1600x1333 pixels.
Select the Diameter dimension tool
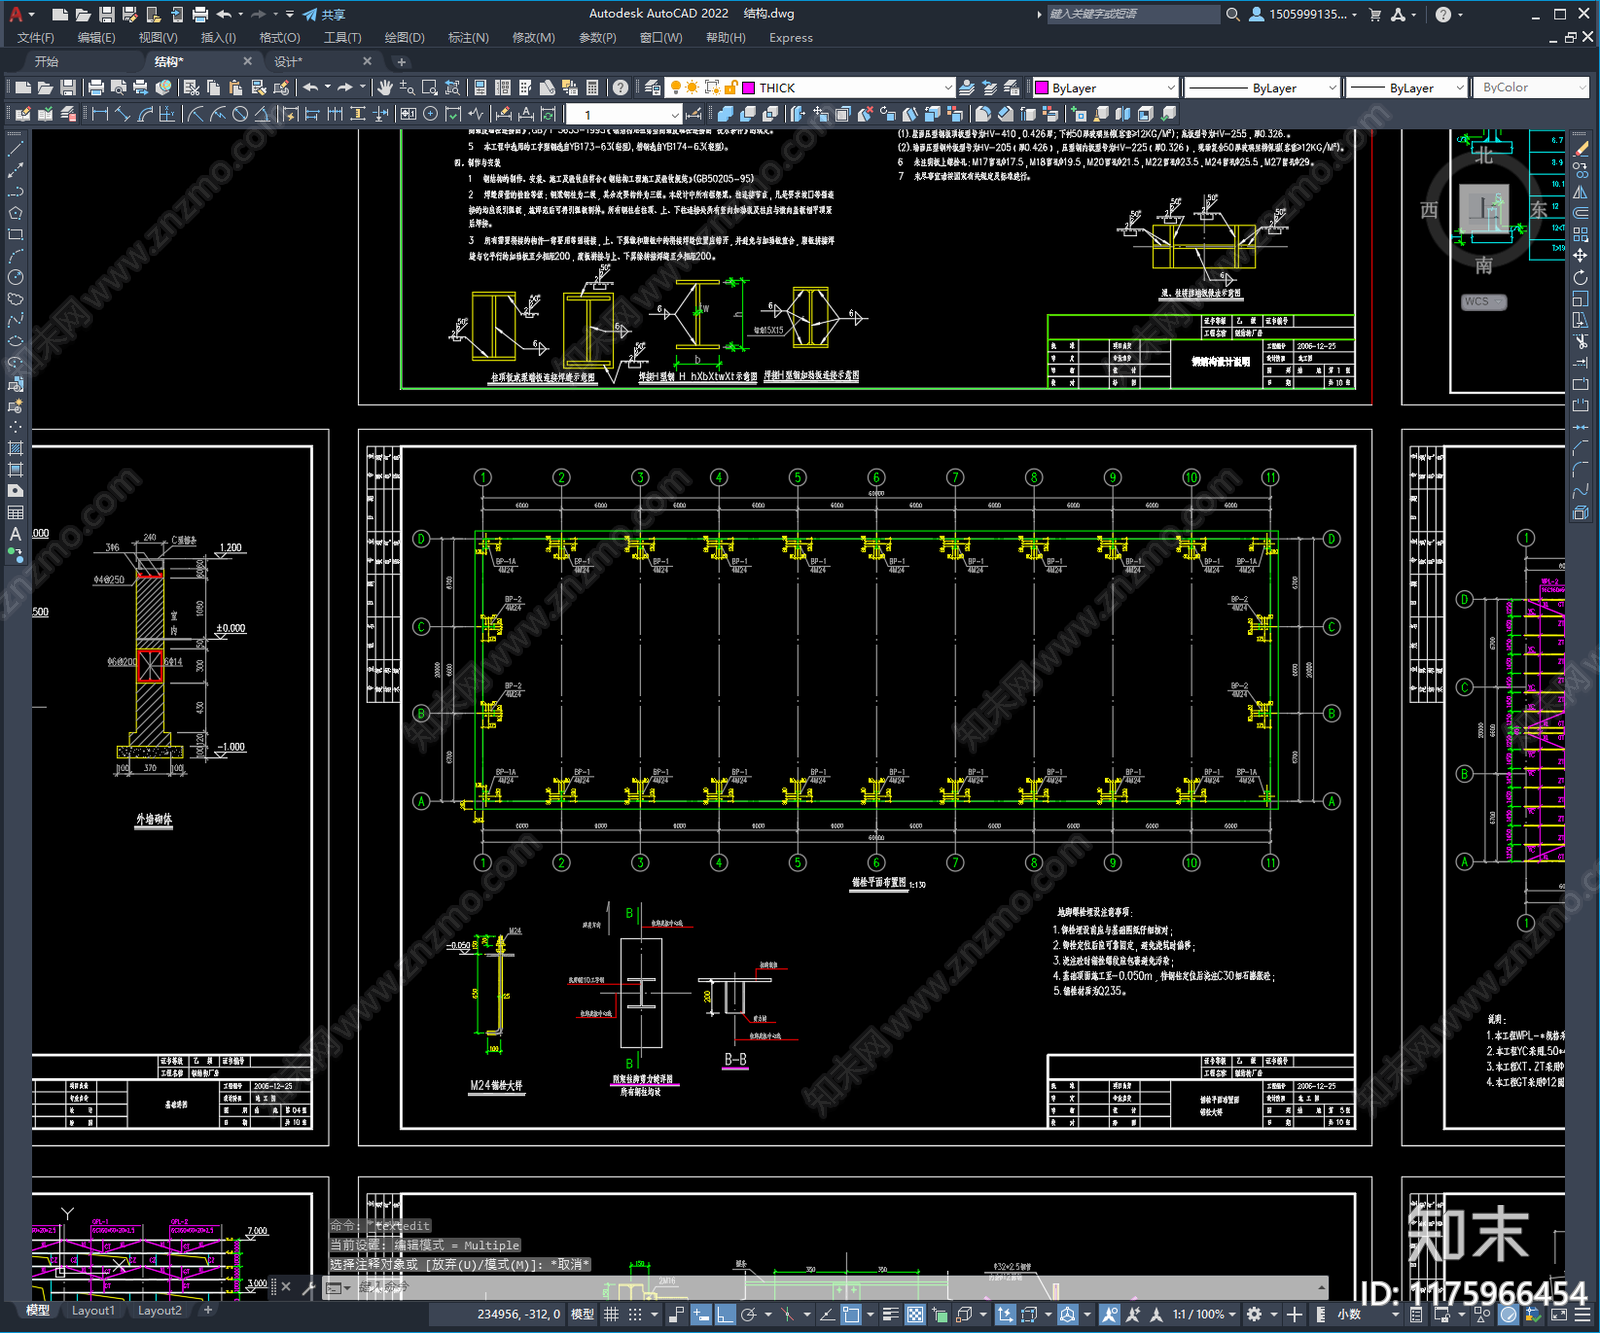(240, 114)
